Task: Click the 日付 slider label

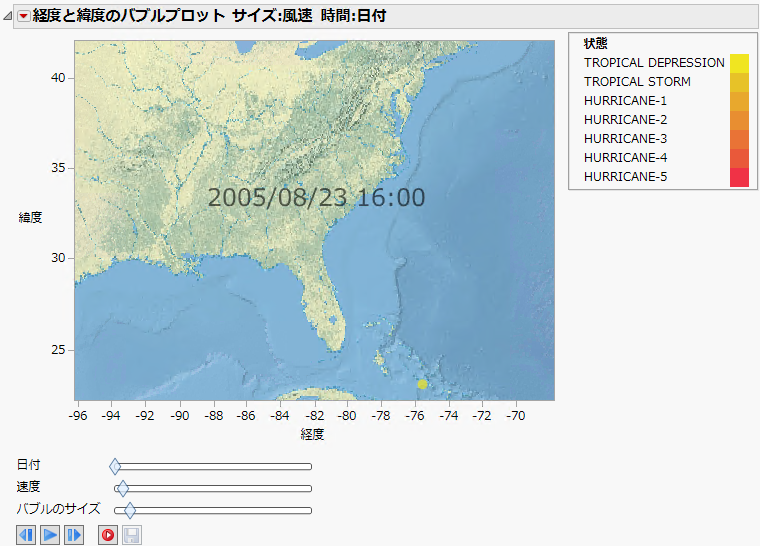Action: click(29, 465)
